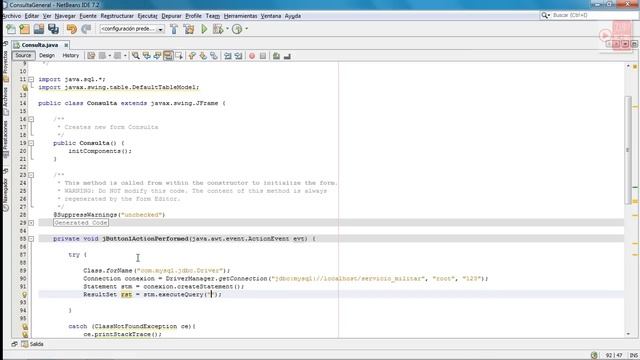This screenshot has width=640, height=360.
Task: Click the Build Project hammer icon
Action: pyautogui.click(x=174, y=29)
